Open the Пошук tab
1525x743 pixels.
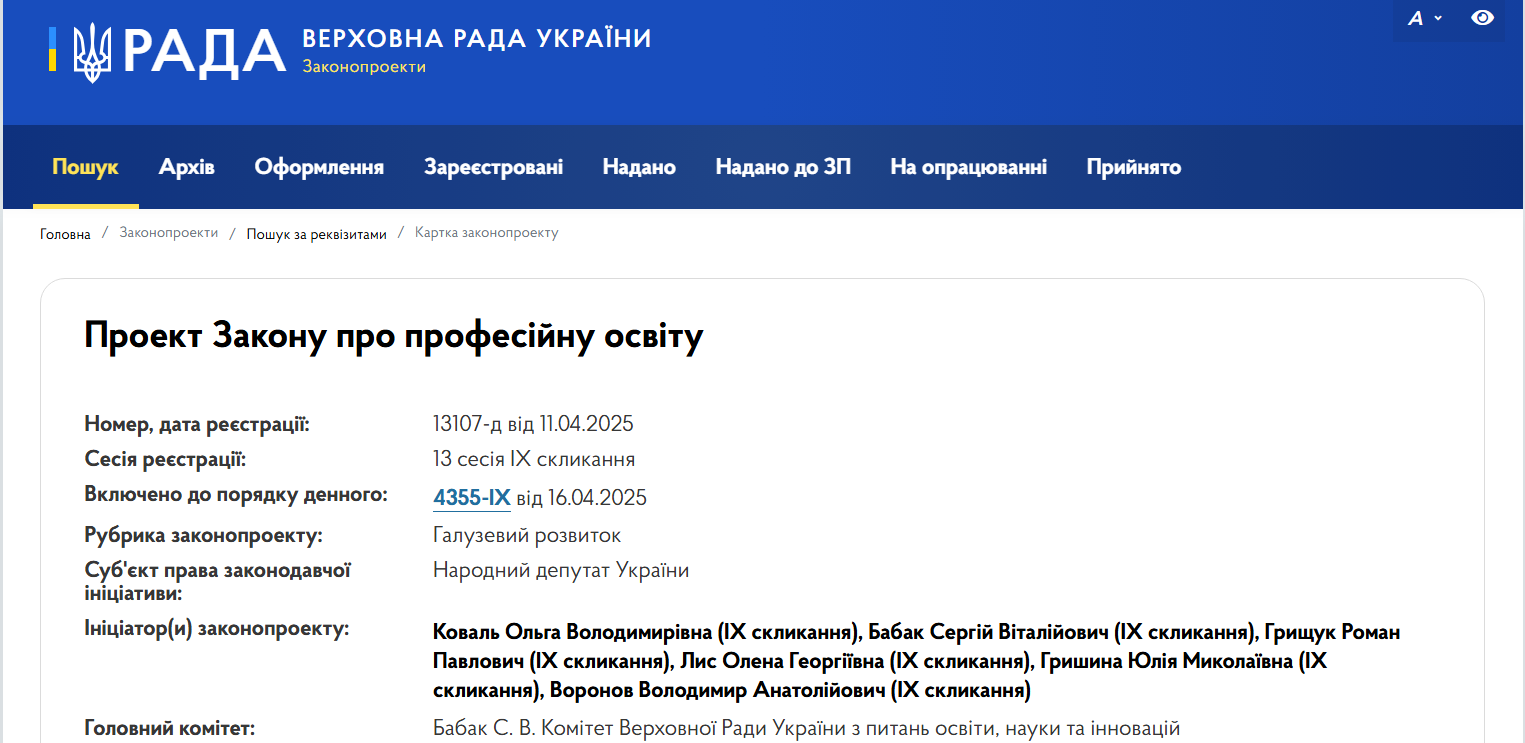point(85,167)
